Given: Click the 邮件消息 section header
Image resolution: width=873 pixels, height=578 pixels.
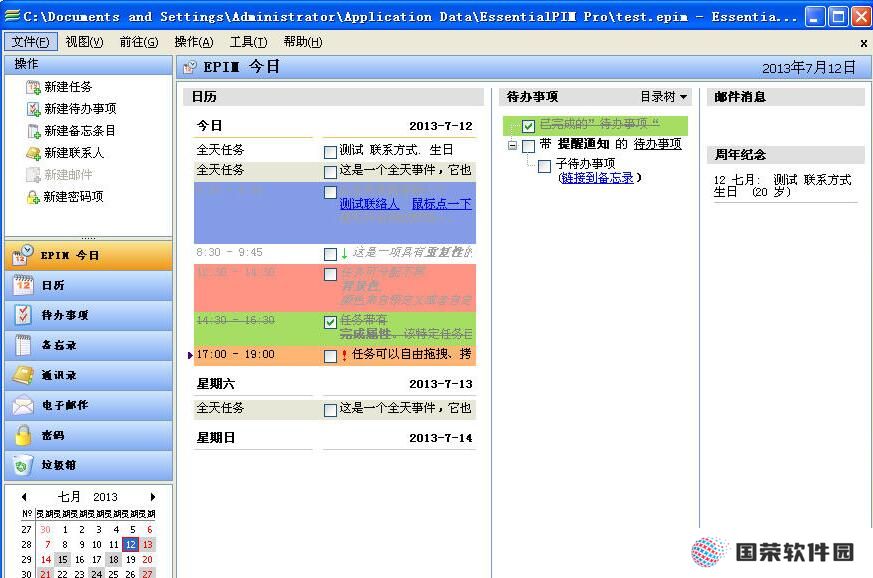Looking at the screenshot, I should [786, 97].
